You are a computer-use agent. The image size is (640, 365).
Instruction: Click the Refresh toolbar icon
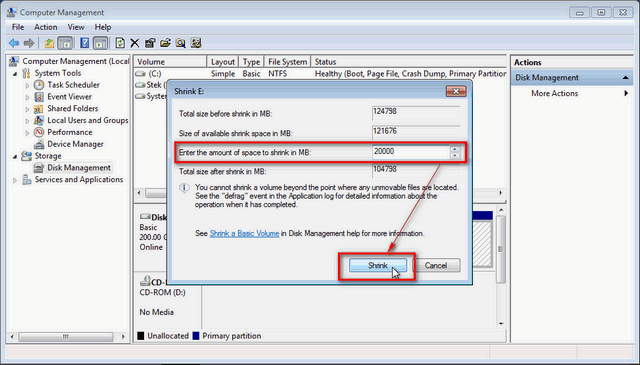coord(120,43)
